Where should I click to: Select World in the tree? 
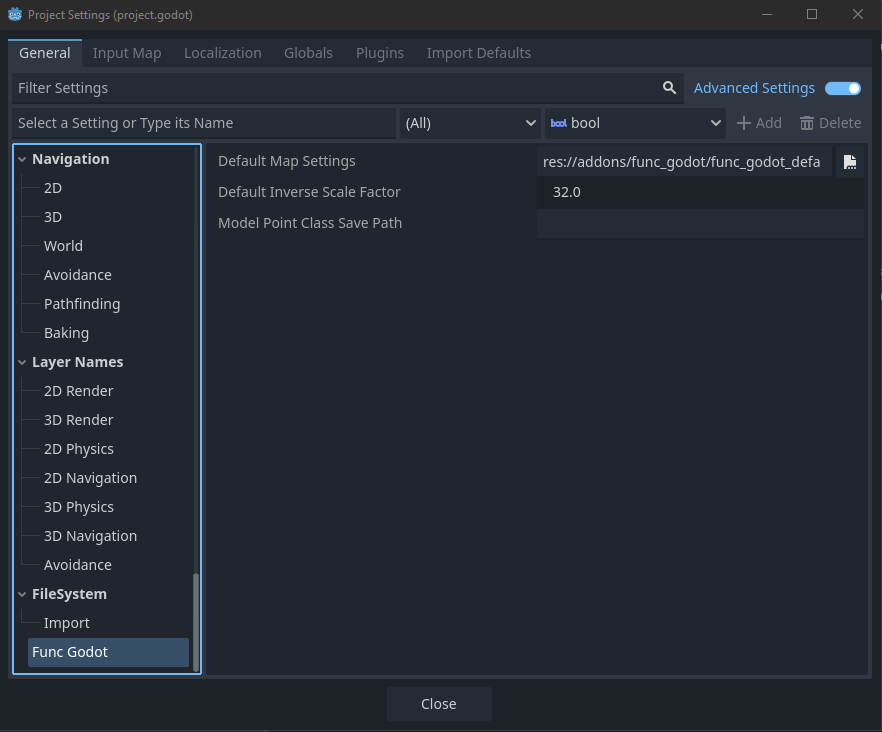click(63, 246)
